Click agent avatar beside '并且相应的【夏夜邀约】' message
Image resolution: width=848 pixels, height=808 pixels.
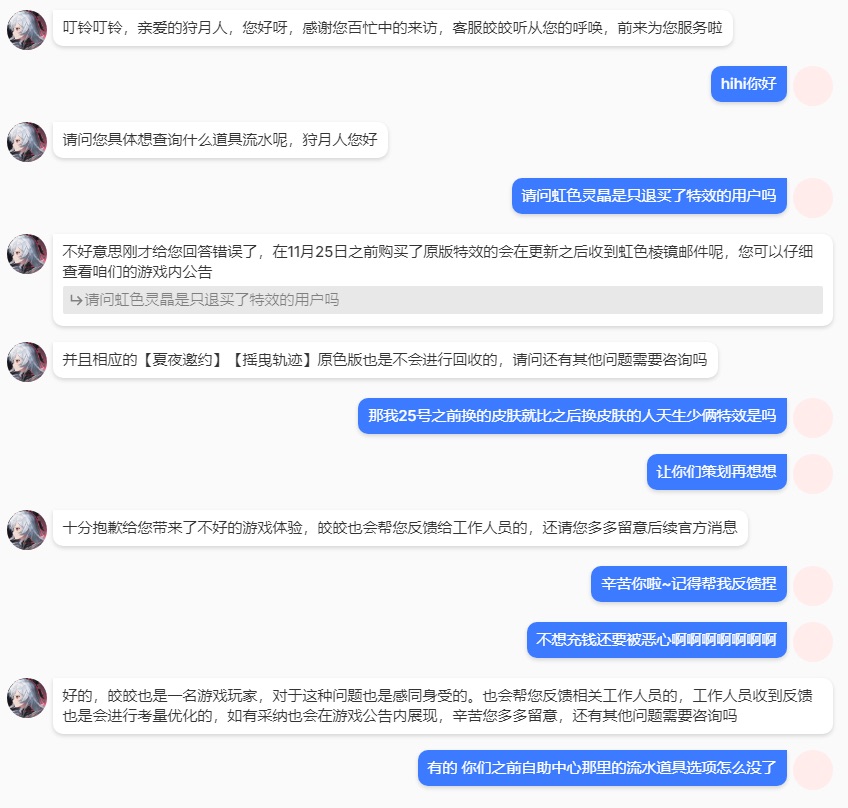coord(27,362)
